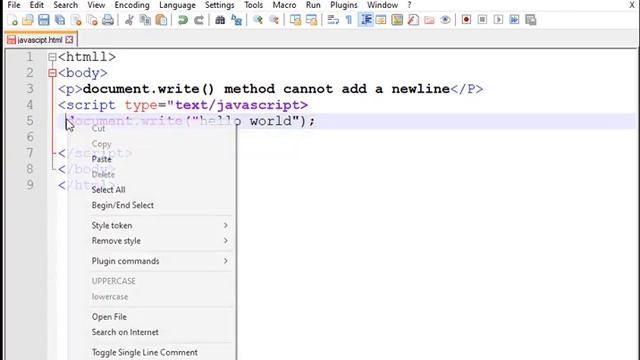Save the file with the Save icon
Screen dimensions: 640x360
(x=44, y=20)
